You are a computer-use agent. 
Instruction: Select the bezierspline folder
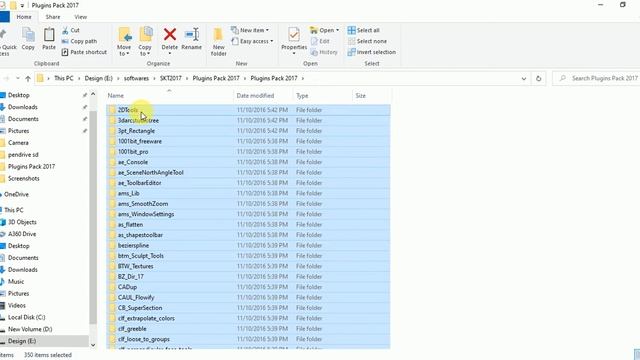pos(248,245)
